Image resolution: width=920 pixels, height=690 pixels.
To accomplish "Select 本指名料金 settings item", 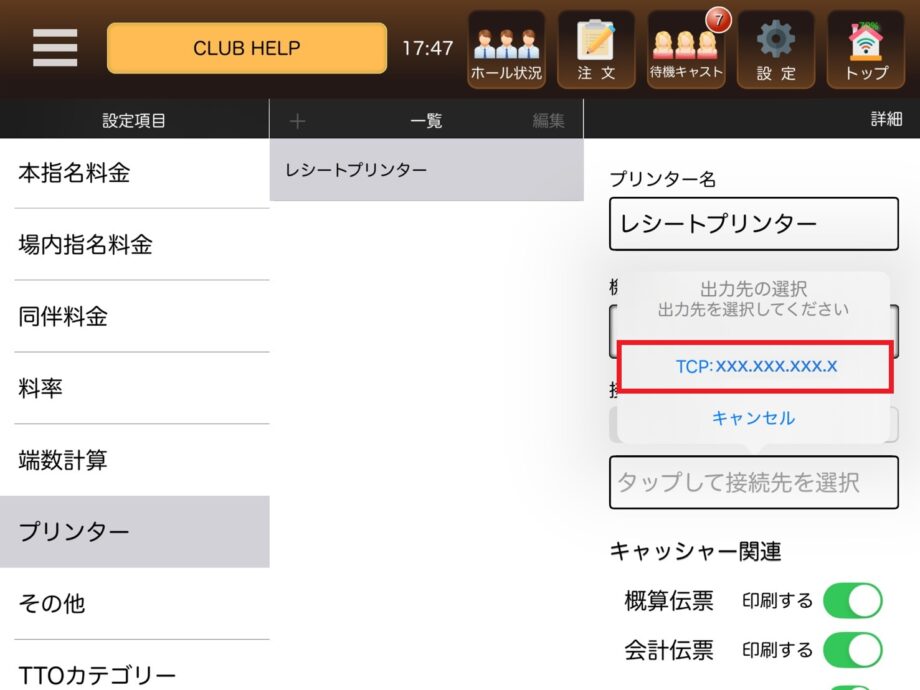I will [x=135, y=173].
